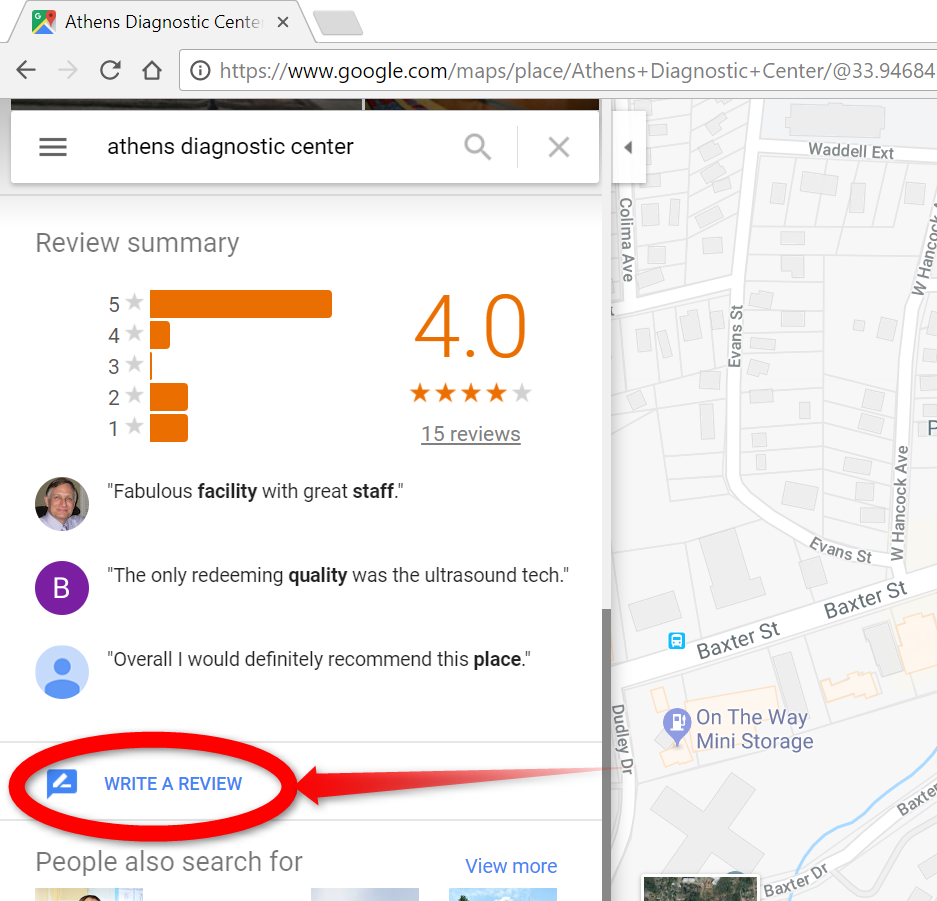Viewport: 937px width, 901px height.
Task: Select the bus stop icon on Baxter St
Action: [x=676, y=640]
